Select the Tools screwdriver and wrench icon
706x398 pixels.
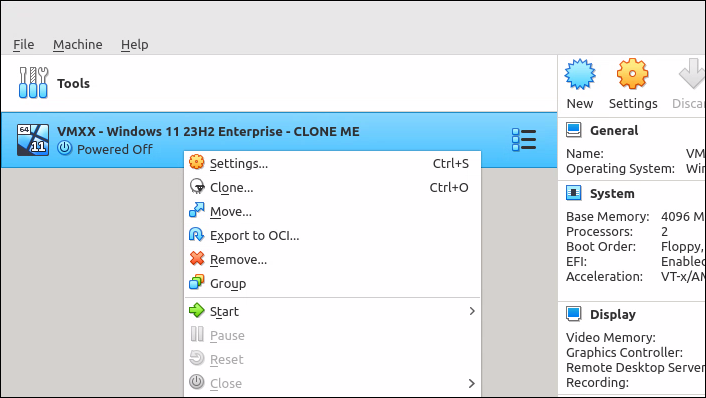[x=33, y=83]
